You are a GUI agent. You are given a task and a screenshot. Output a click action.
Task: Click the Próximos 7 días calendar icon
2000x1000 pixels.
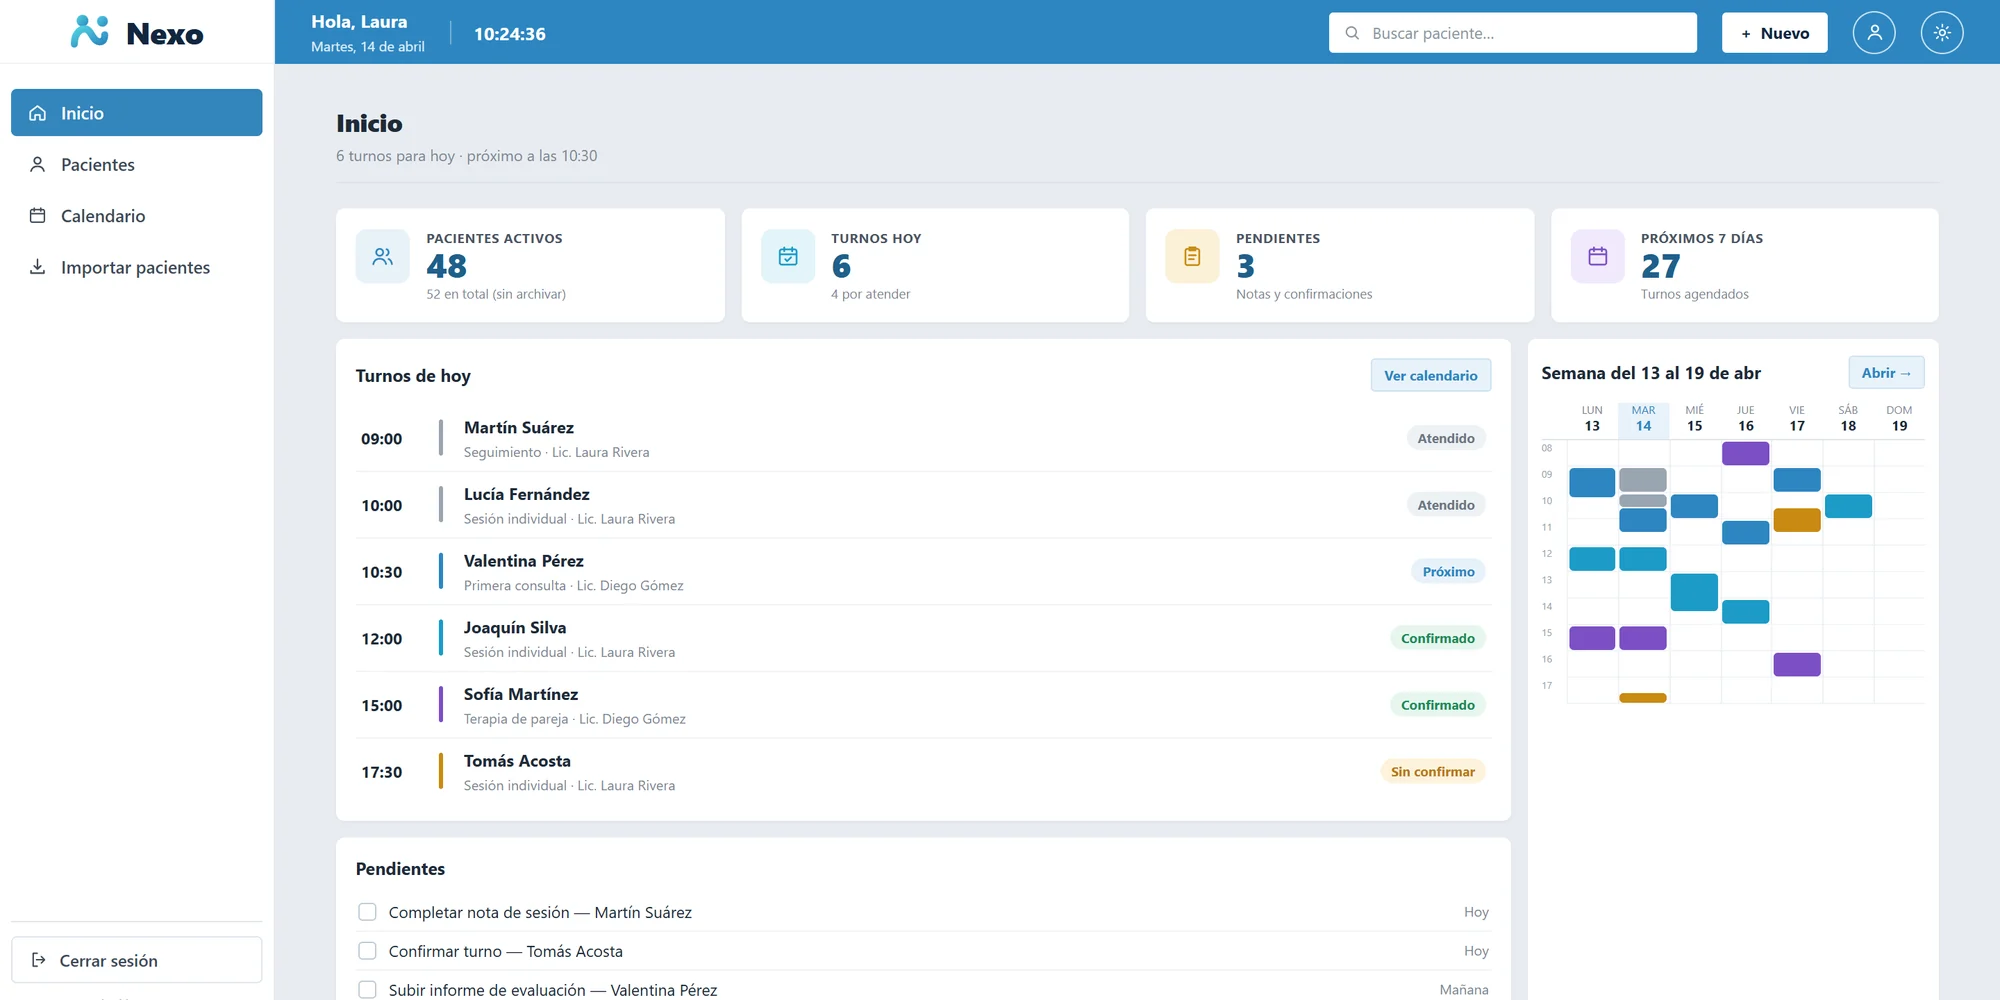[1598, 257]
